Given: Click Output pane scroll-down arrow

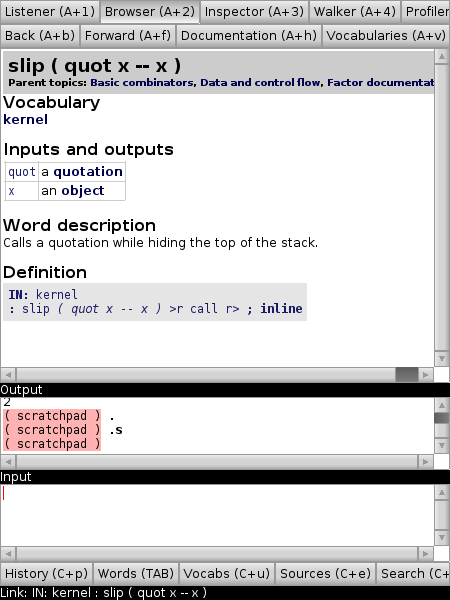Looking at the screenshot, I should point(442,445).
